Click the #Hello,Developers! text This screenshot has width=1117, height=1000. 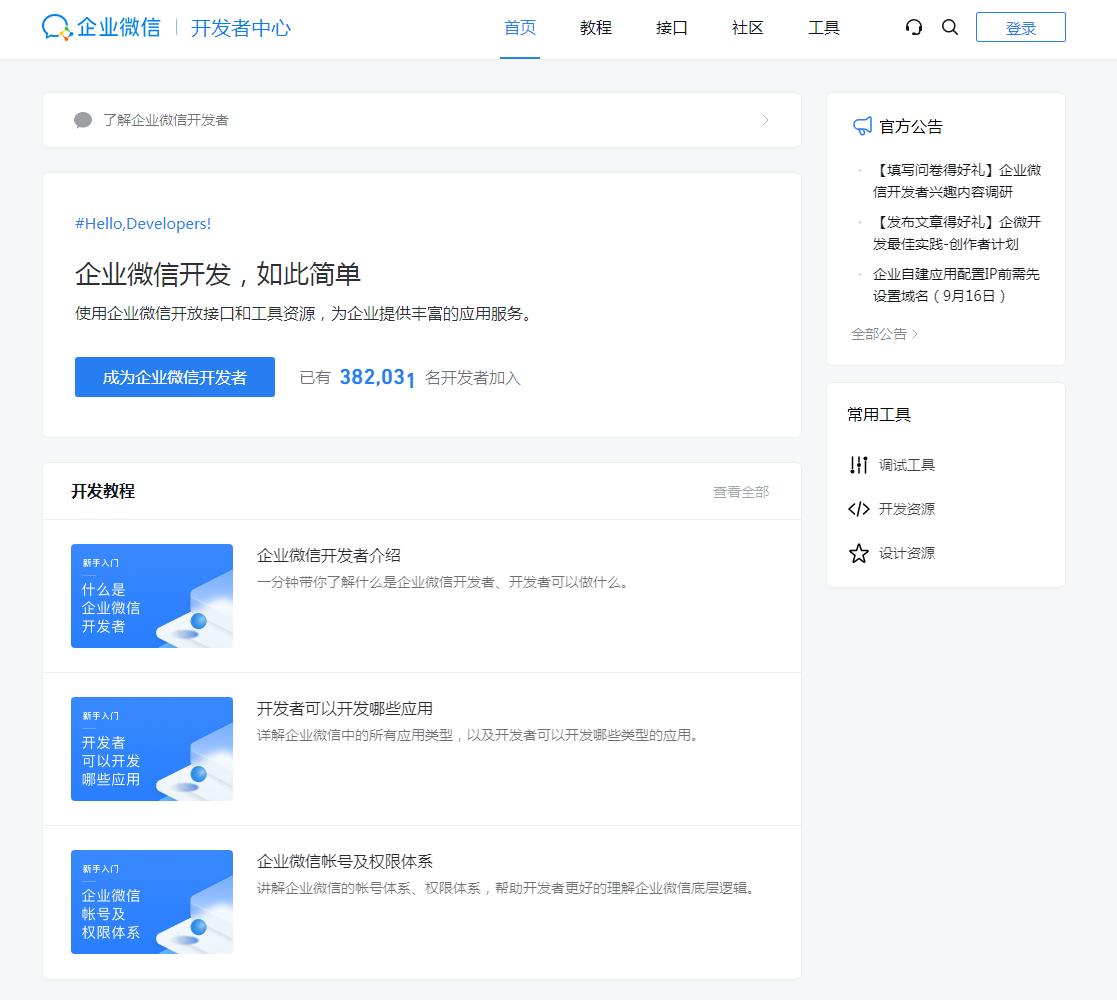click(143, 224)
